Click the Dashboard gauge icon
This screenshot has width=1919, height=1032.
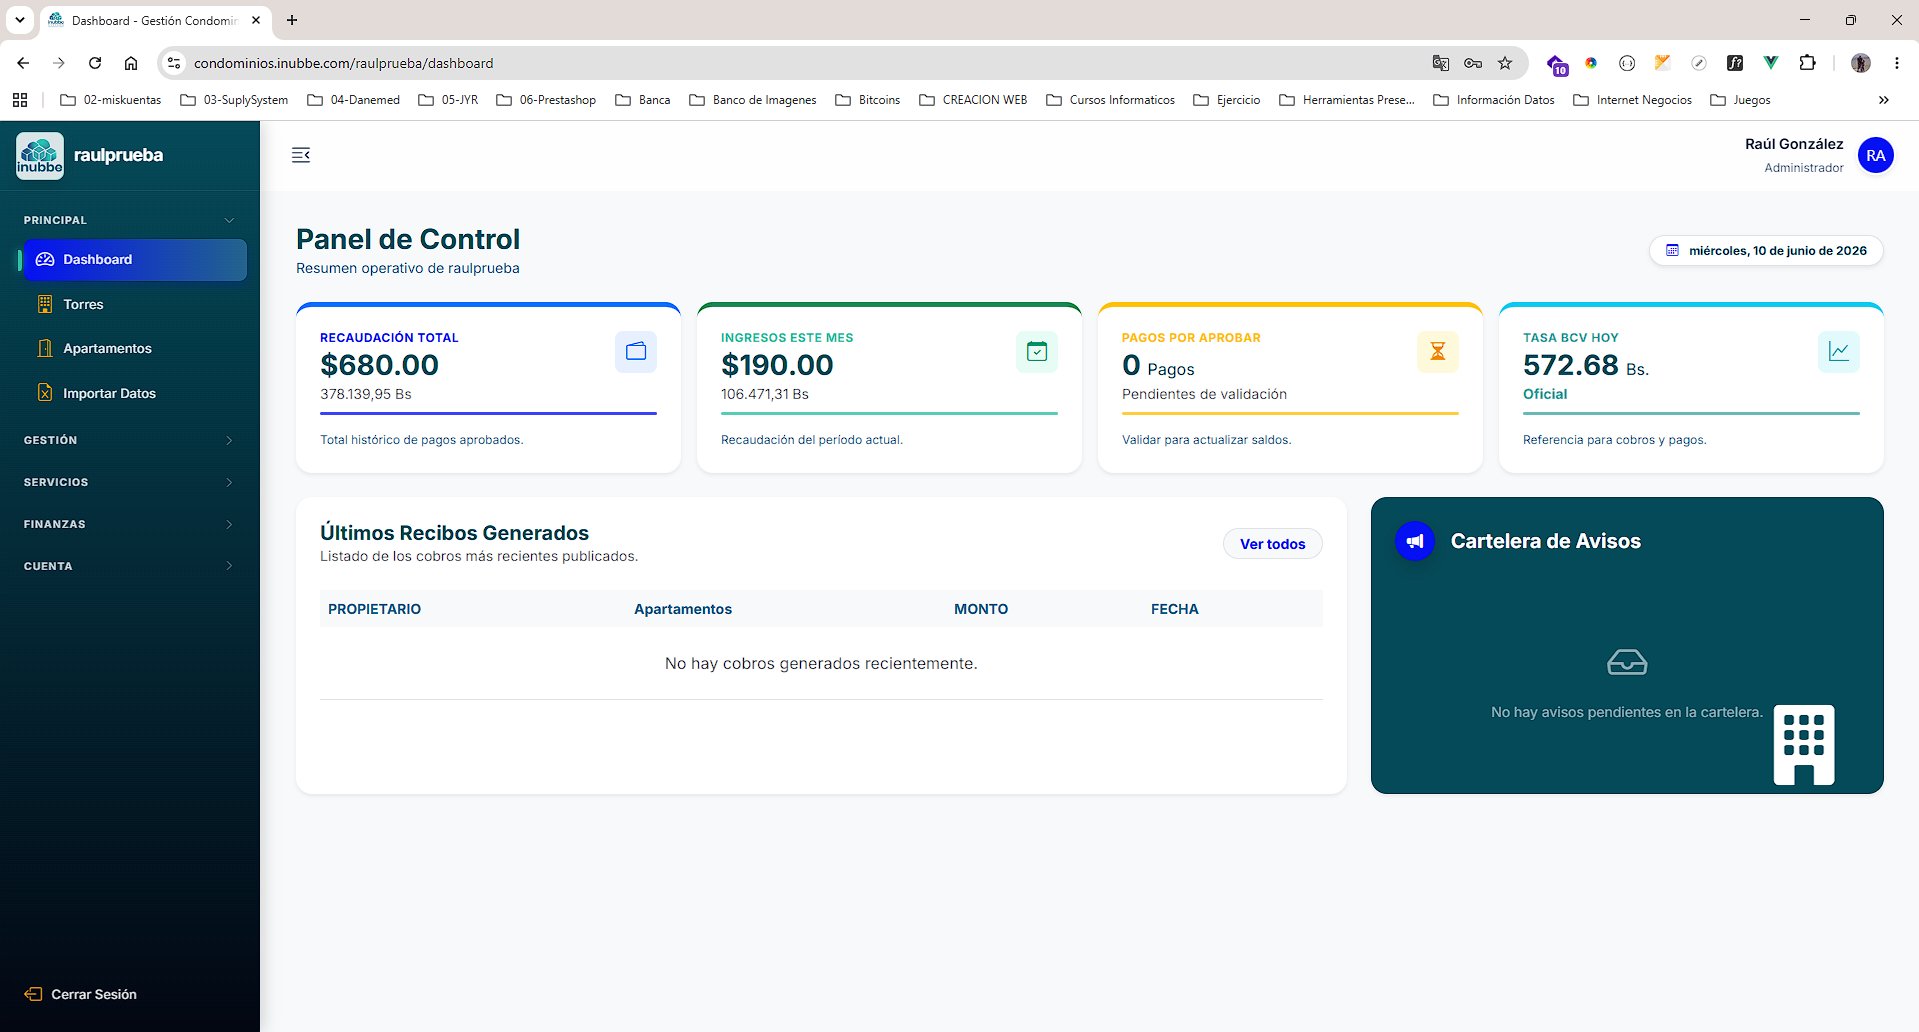click(45, 260)
